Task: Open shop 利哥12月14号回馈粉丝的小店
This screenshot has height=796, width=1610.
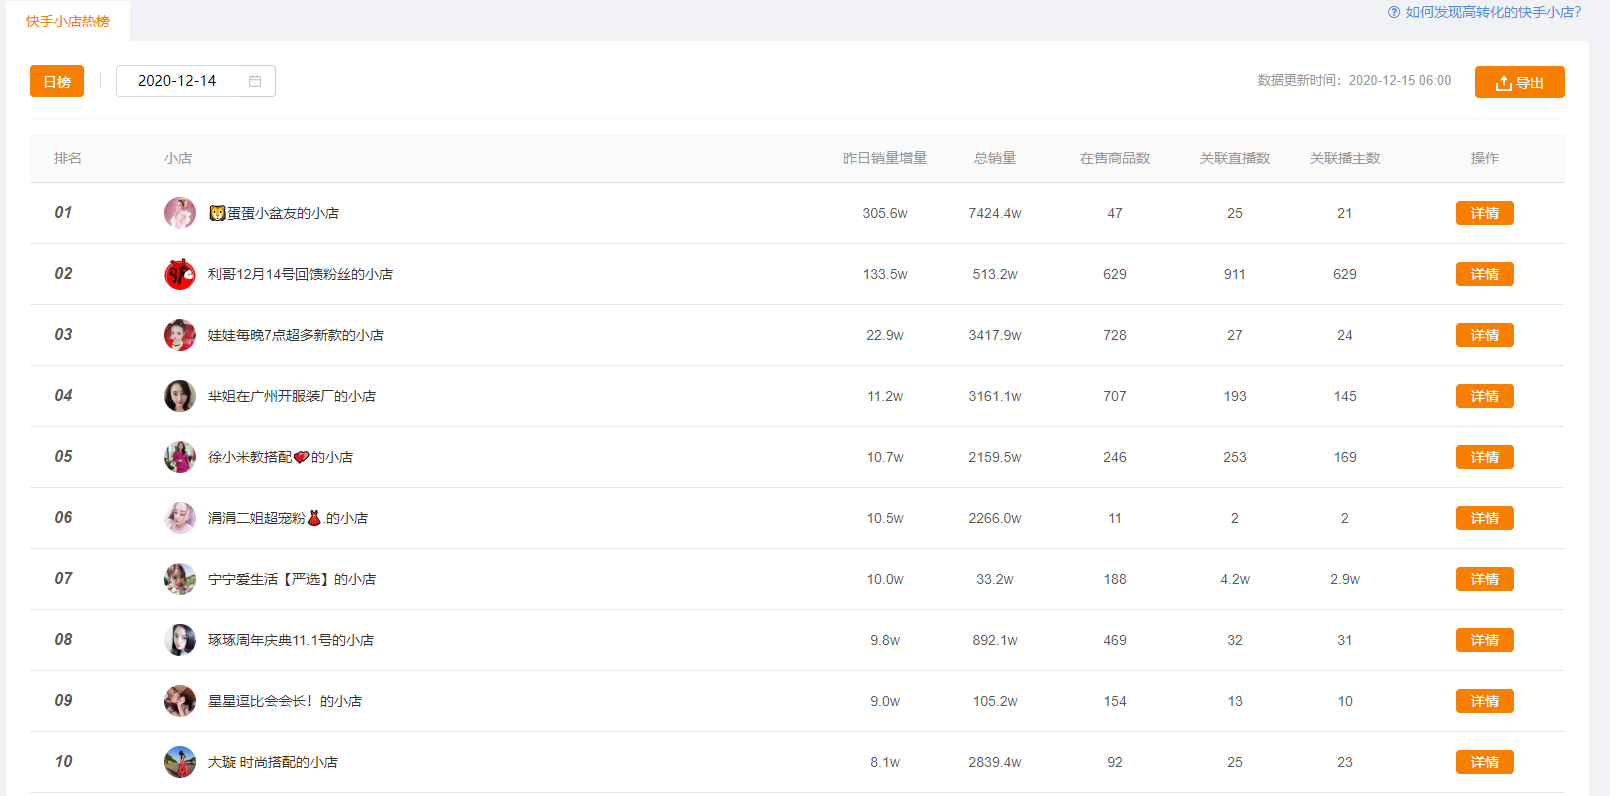Action: [300, 274]
